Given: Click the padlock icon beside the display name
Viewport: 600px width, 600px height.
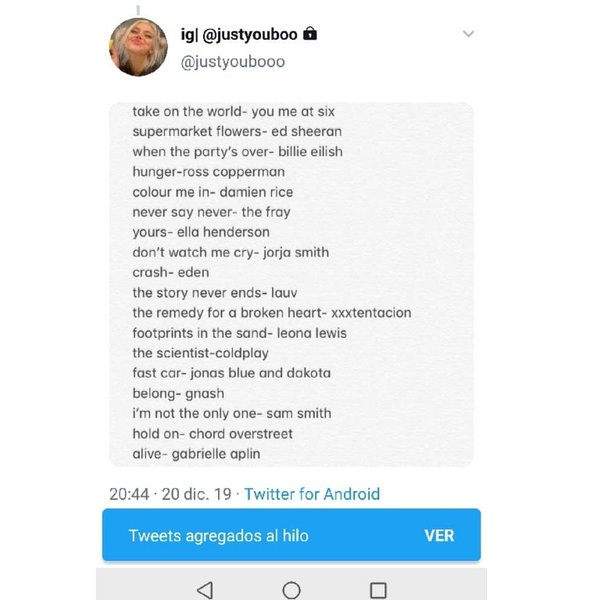Looking at the screenshot, I should (x=310, y=35).
